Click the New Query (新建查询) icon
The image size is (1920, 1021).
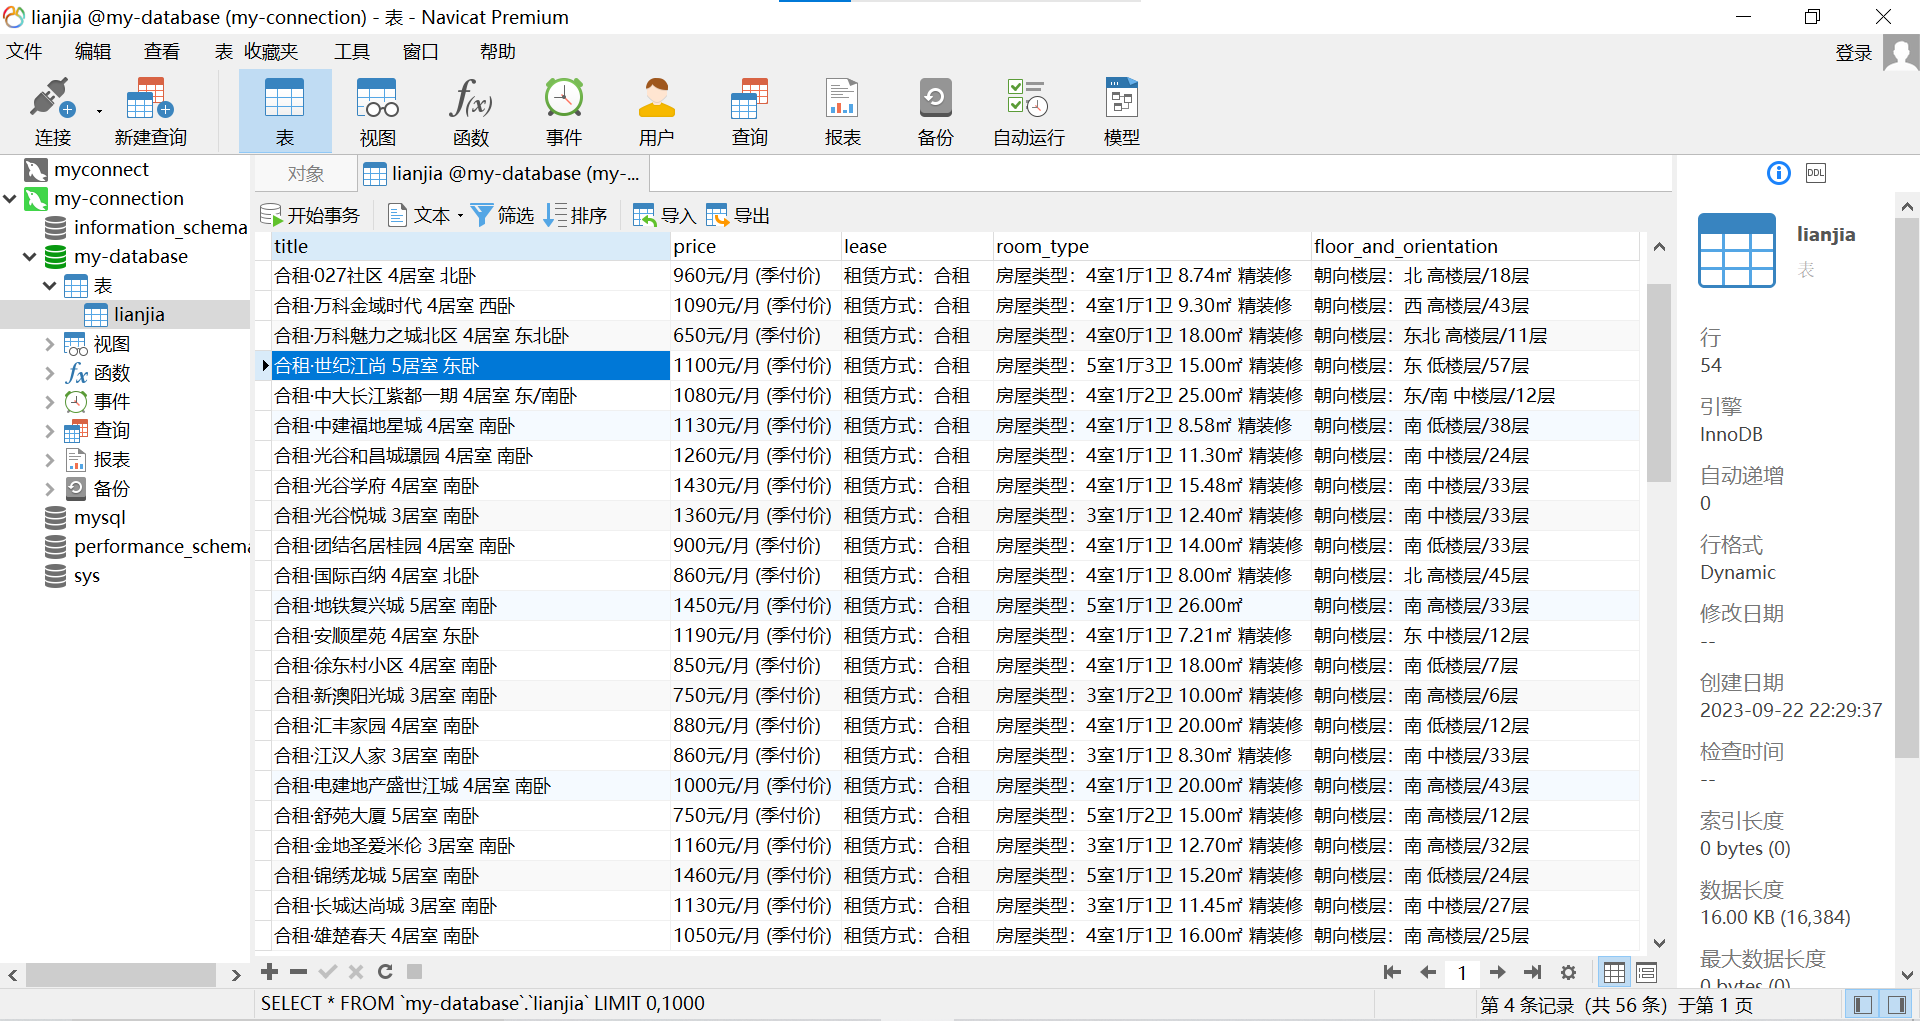pos(150,111)
